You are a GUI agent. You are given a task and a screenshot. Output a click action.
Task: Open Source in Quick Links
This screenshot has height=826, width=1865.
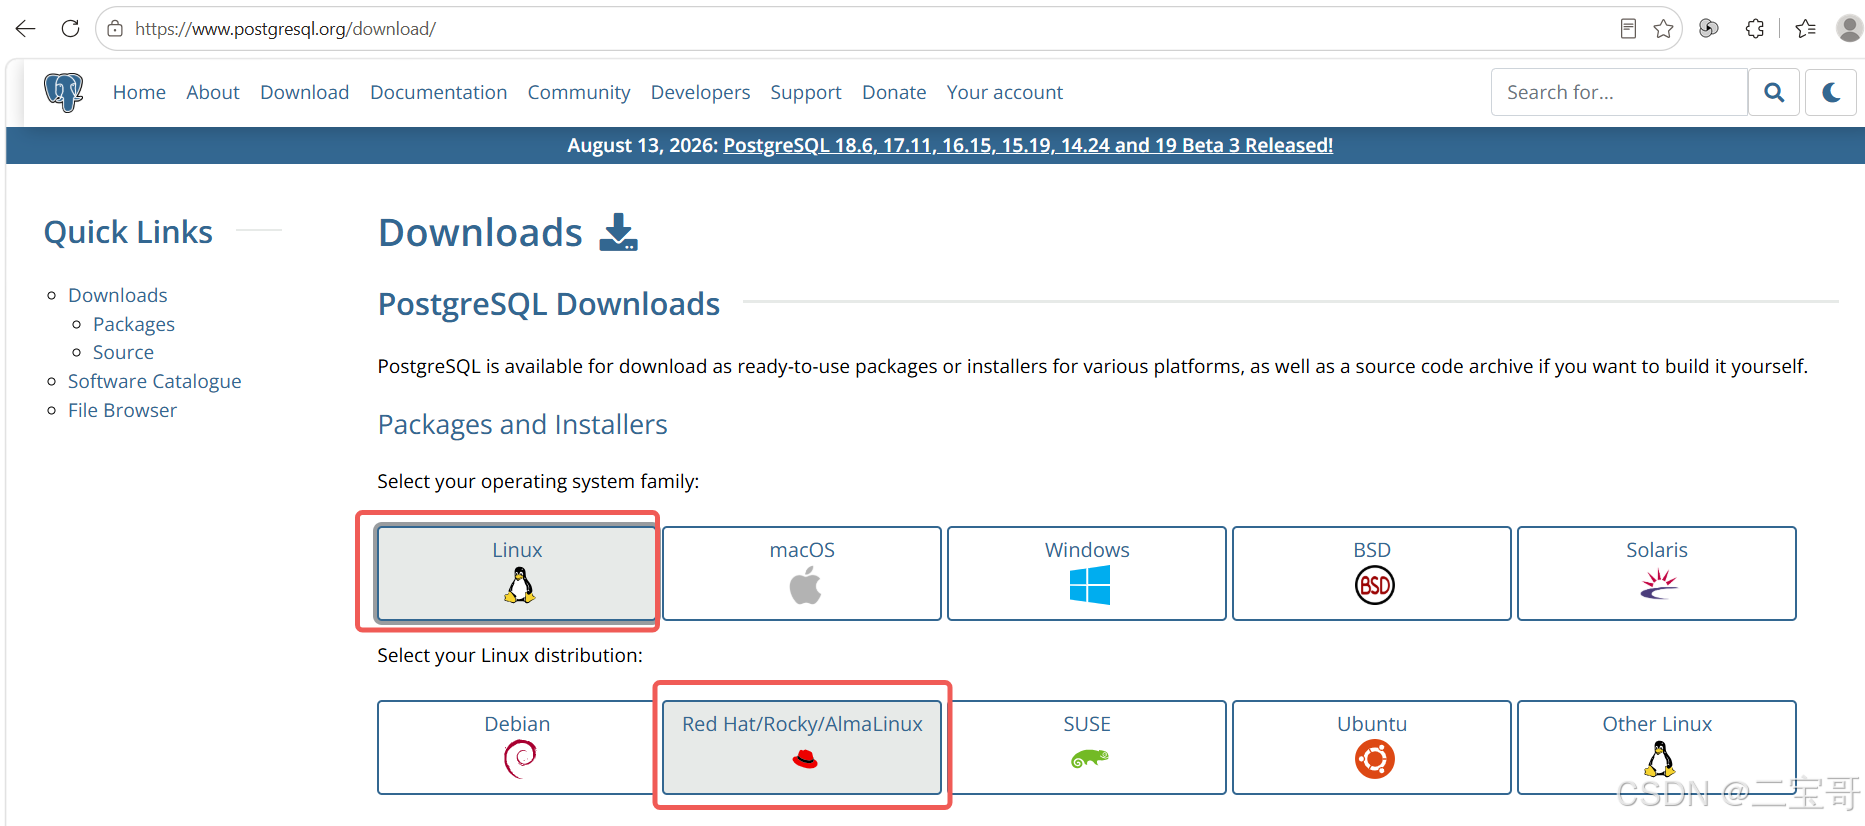(124, 352)
